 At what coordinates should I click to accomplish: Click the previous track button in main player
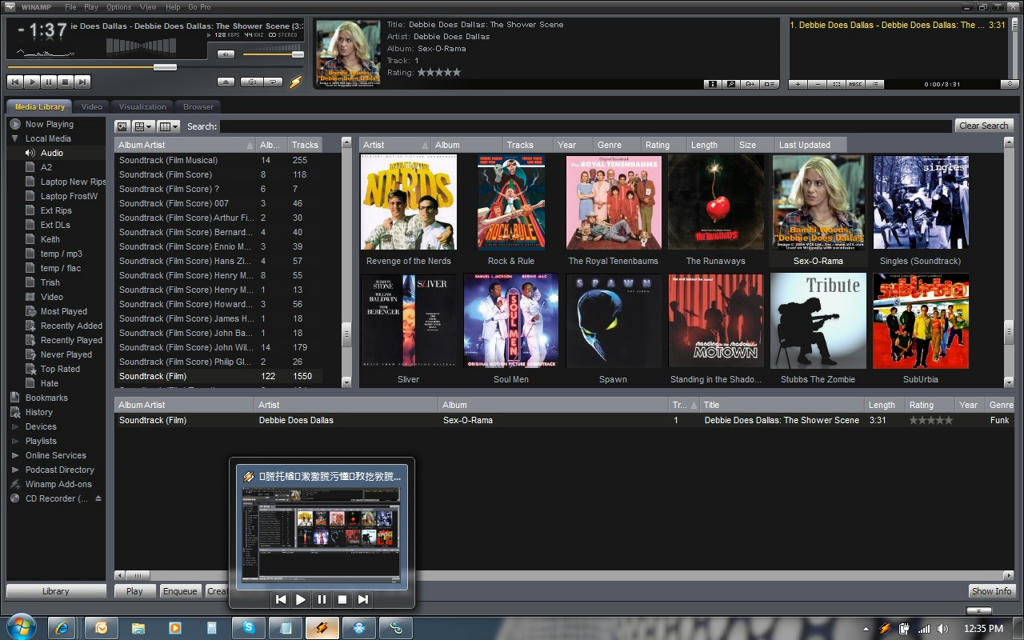(15, 82)
